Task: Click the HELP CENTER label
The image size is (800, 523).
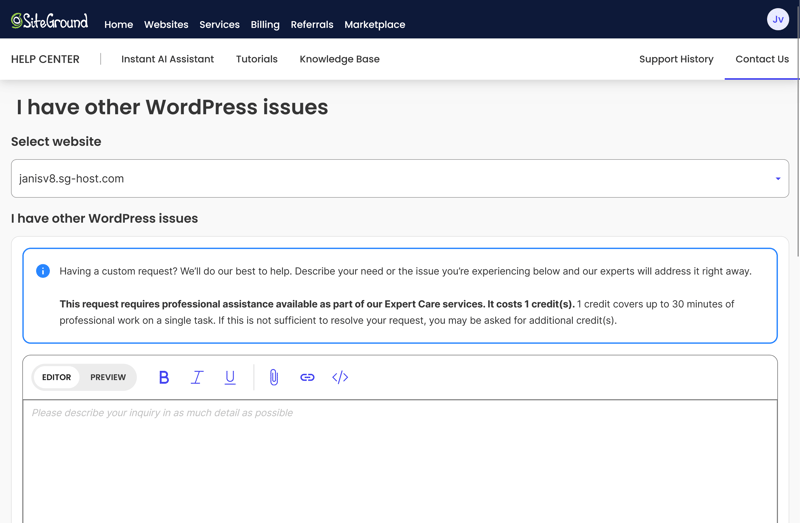Action: tap(45, 59)
